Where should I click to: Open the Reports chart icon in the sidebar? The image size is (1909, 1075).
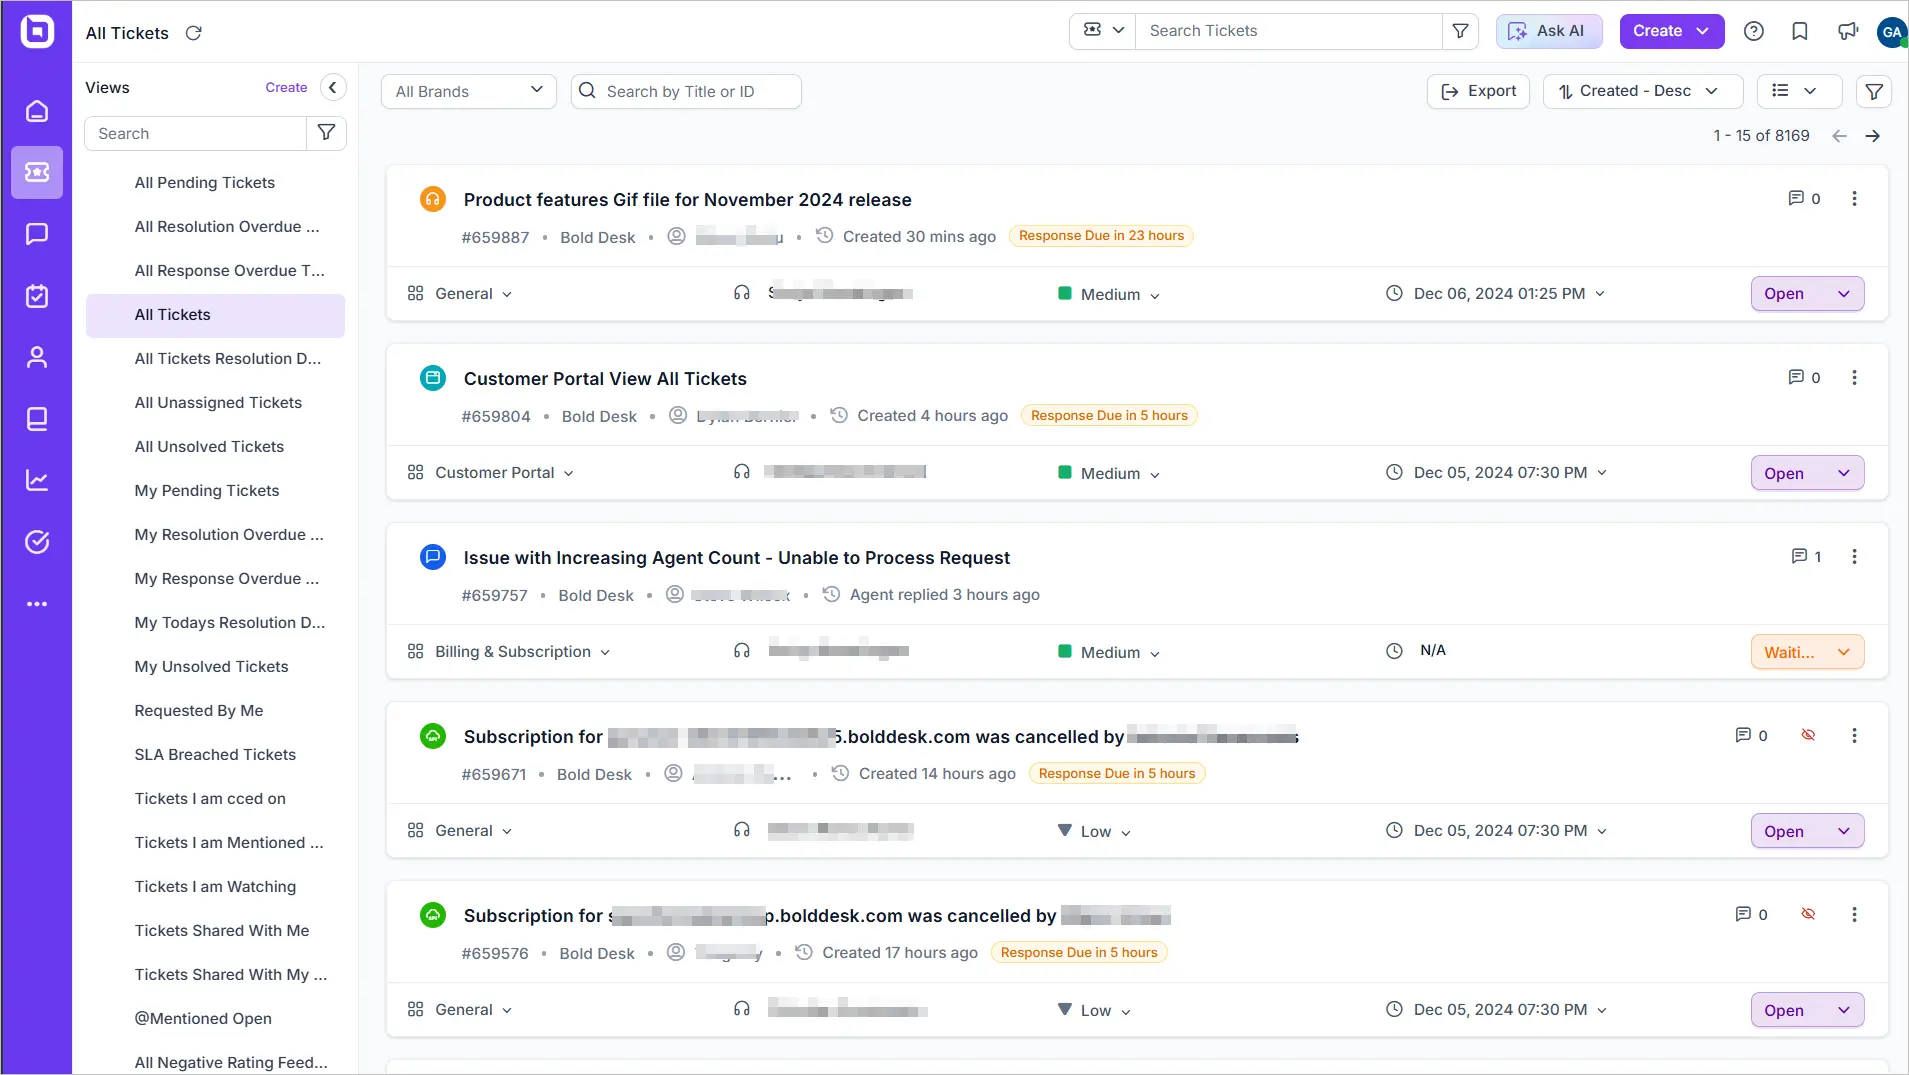[37, 481]
